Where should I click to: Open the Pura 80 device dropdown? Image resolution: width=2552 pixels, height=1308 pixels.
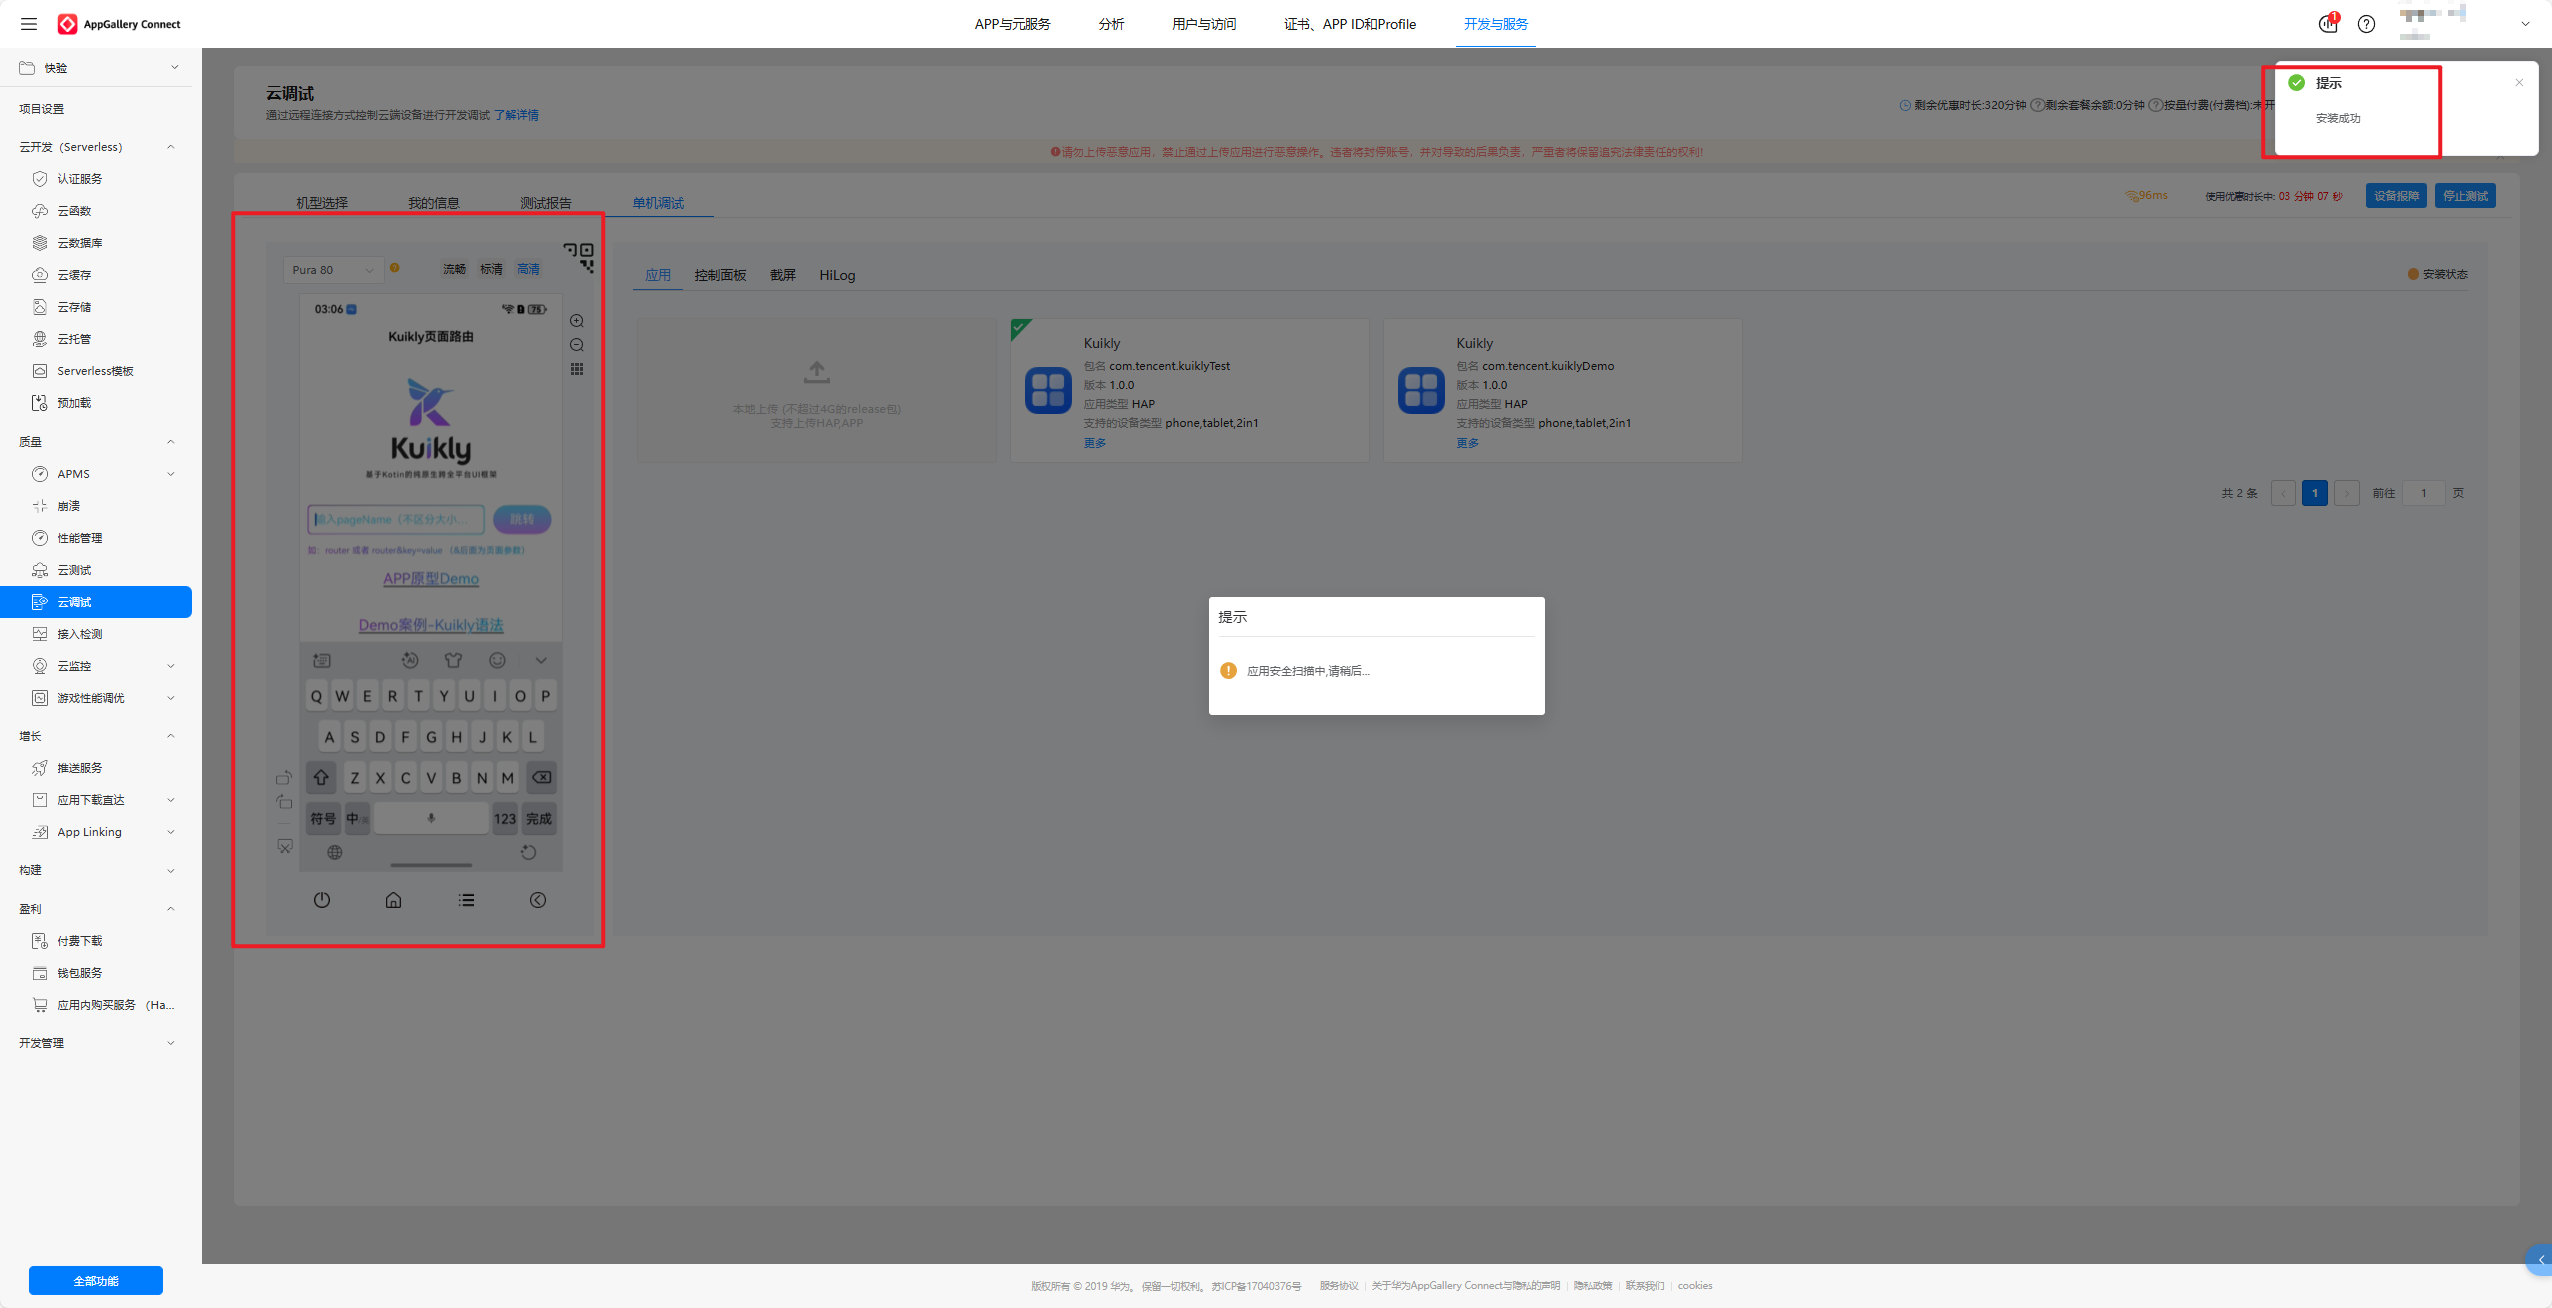pyautogui.click(x=332, y=270)
